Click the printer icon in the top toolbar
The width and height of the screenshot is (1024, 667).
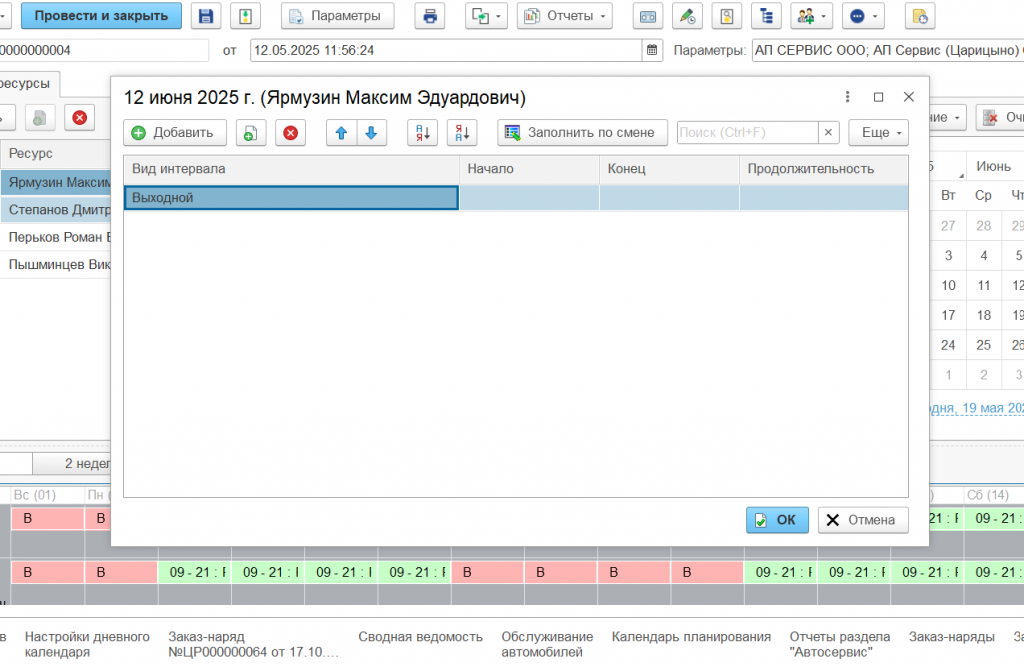430,16
